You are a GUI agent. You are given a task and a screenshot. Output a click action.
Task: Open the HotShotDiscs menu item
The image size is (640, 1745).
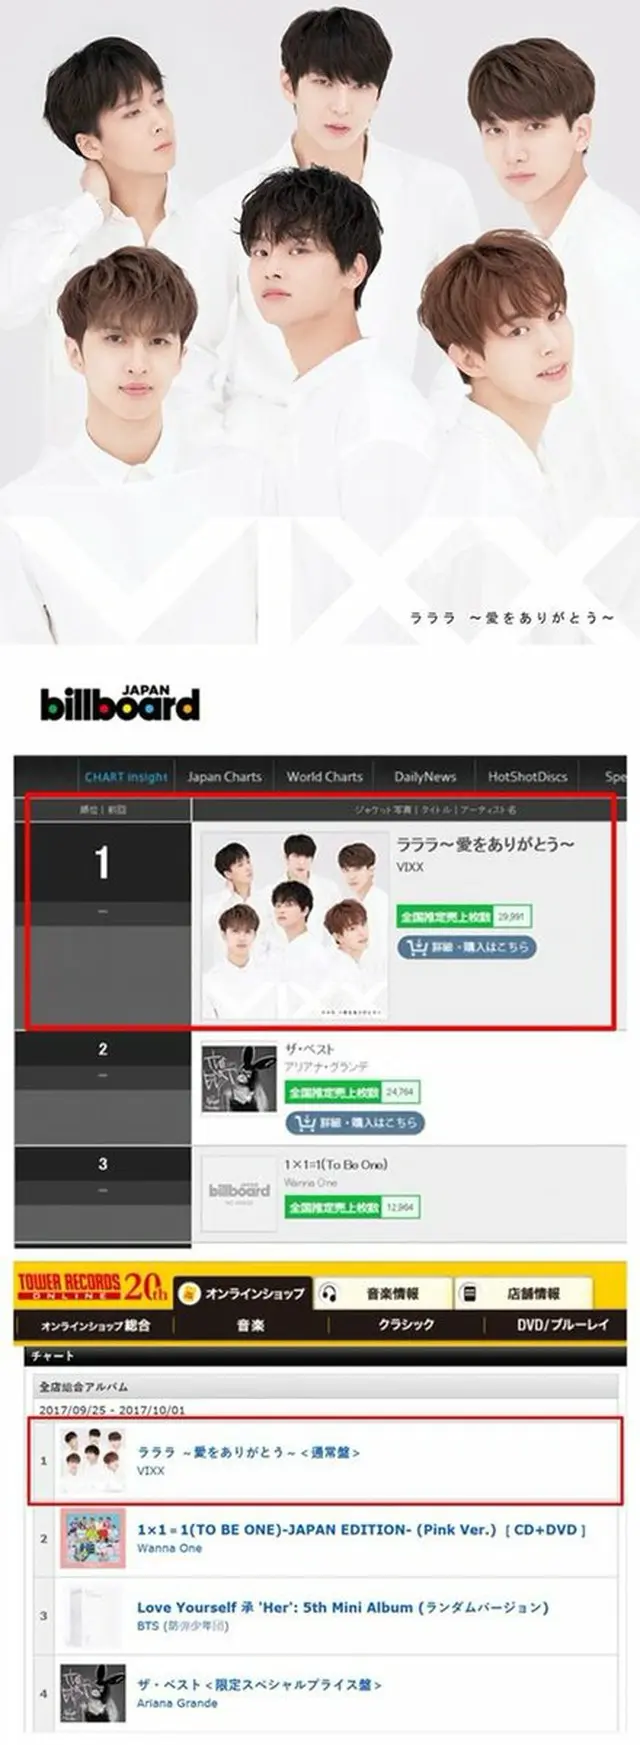pos(527,777)
